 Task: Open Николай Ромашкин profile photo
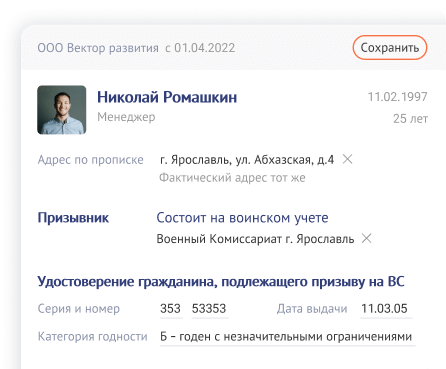62,110
